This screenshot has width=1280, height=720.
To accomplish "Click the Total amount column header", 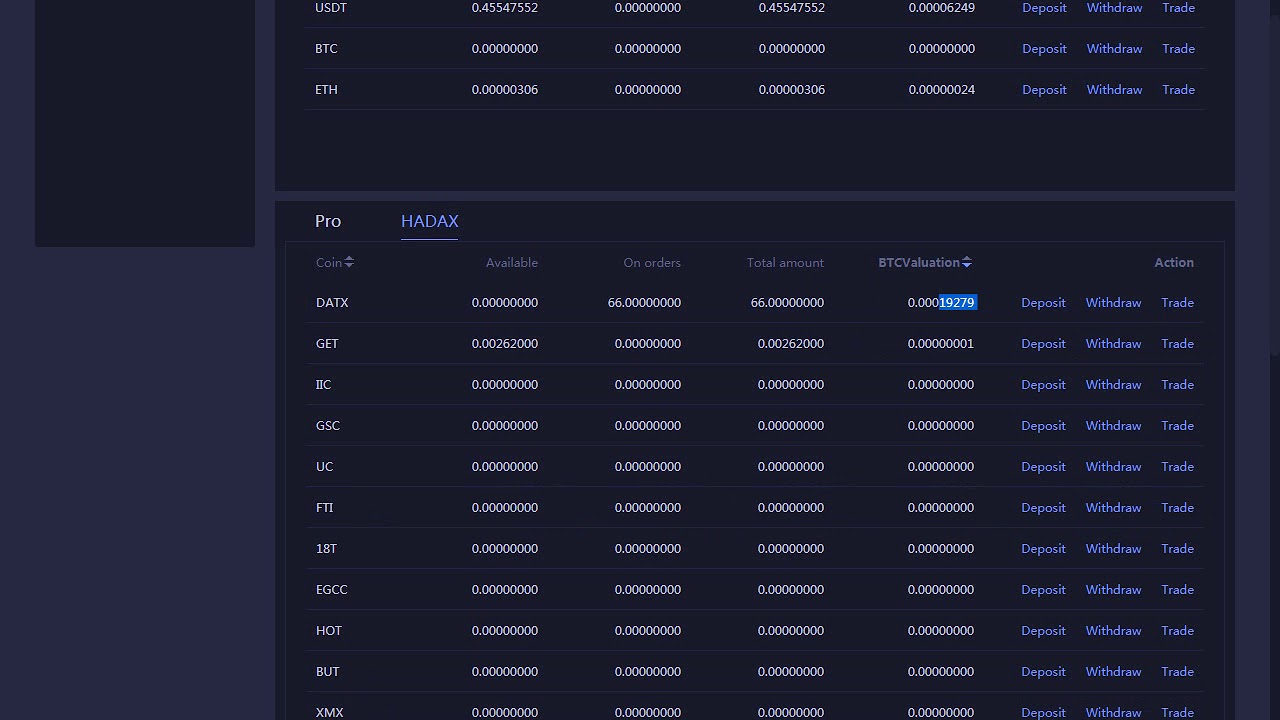I will 785,262.
